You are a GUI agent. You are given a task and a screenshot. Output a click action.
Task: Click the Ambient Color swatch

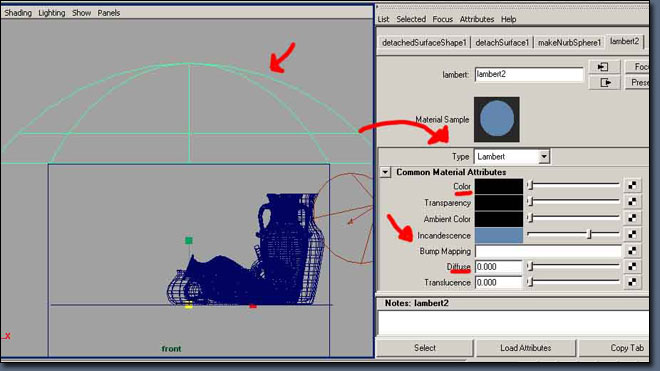499,219
